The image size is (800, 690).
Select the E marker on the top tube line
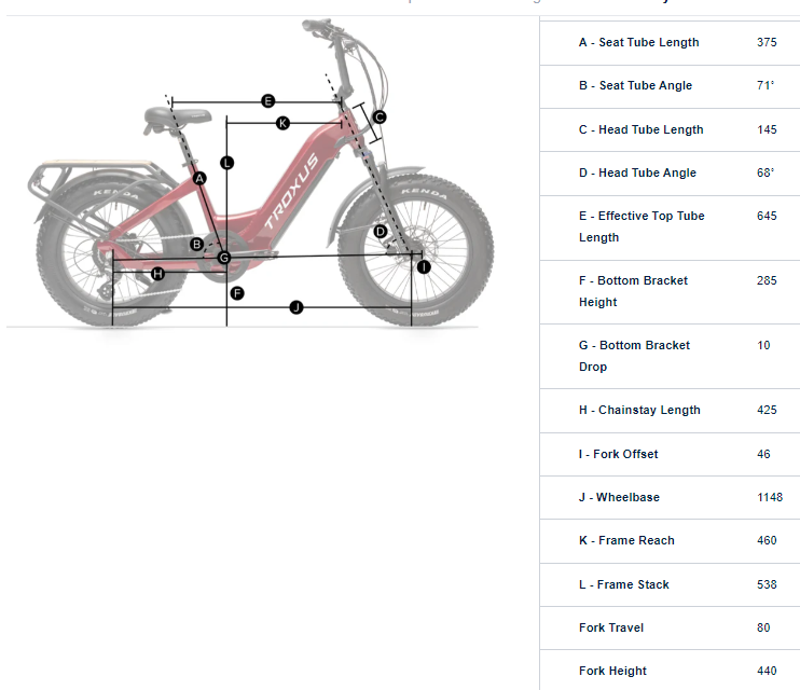[268, 101]
